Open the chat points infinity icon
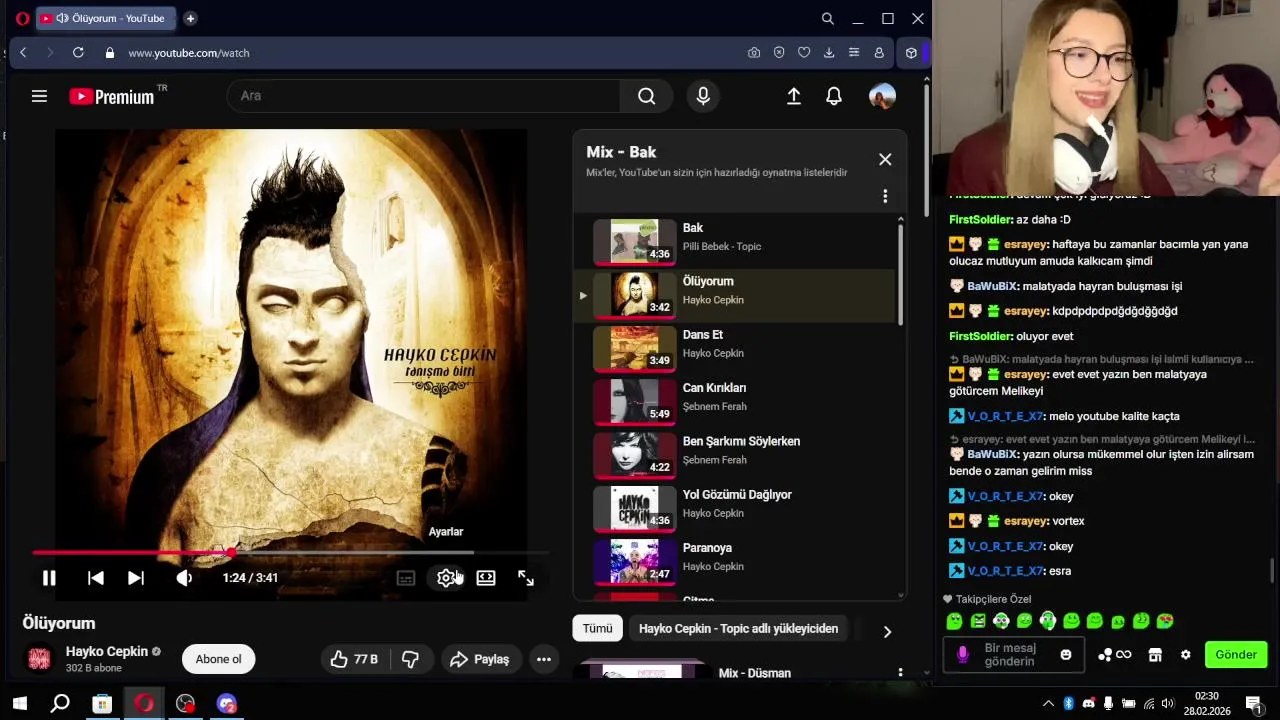The width and height of the screenshot is (1280, 720). (1115, 655)
